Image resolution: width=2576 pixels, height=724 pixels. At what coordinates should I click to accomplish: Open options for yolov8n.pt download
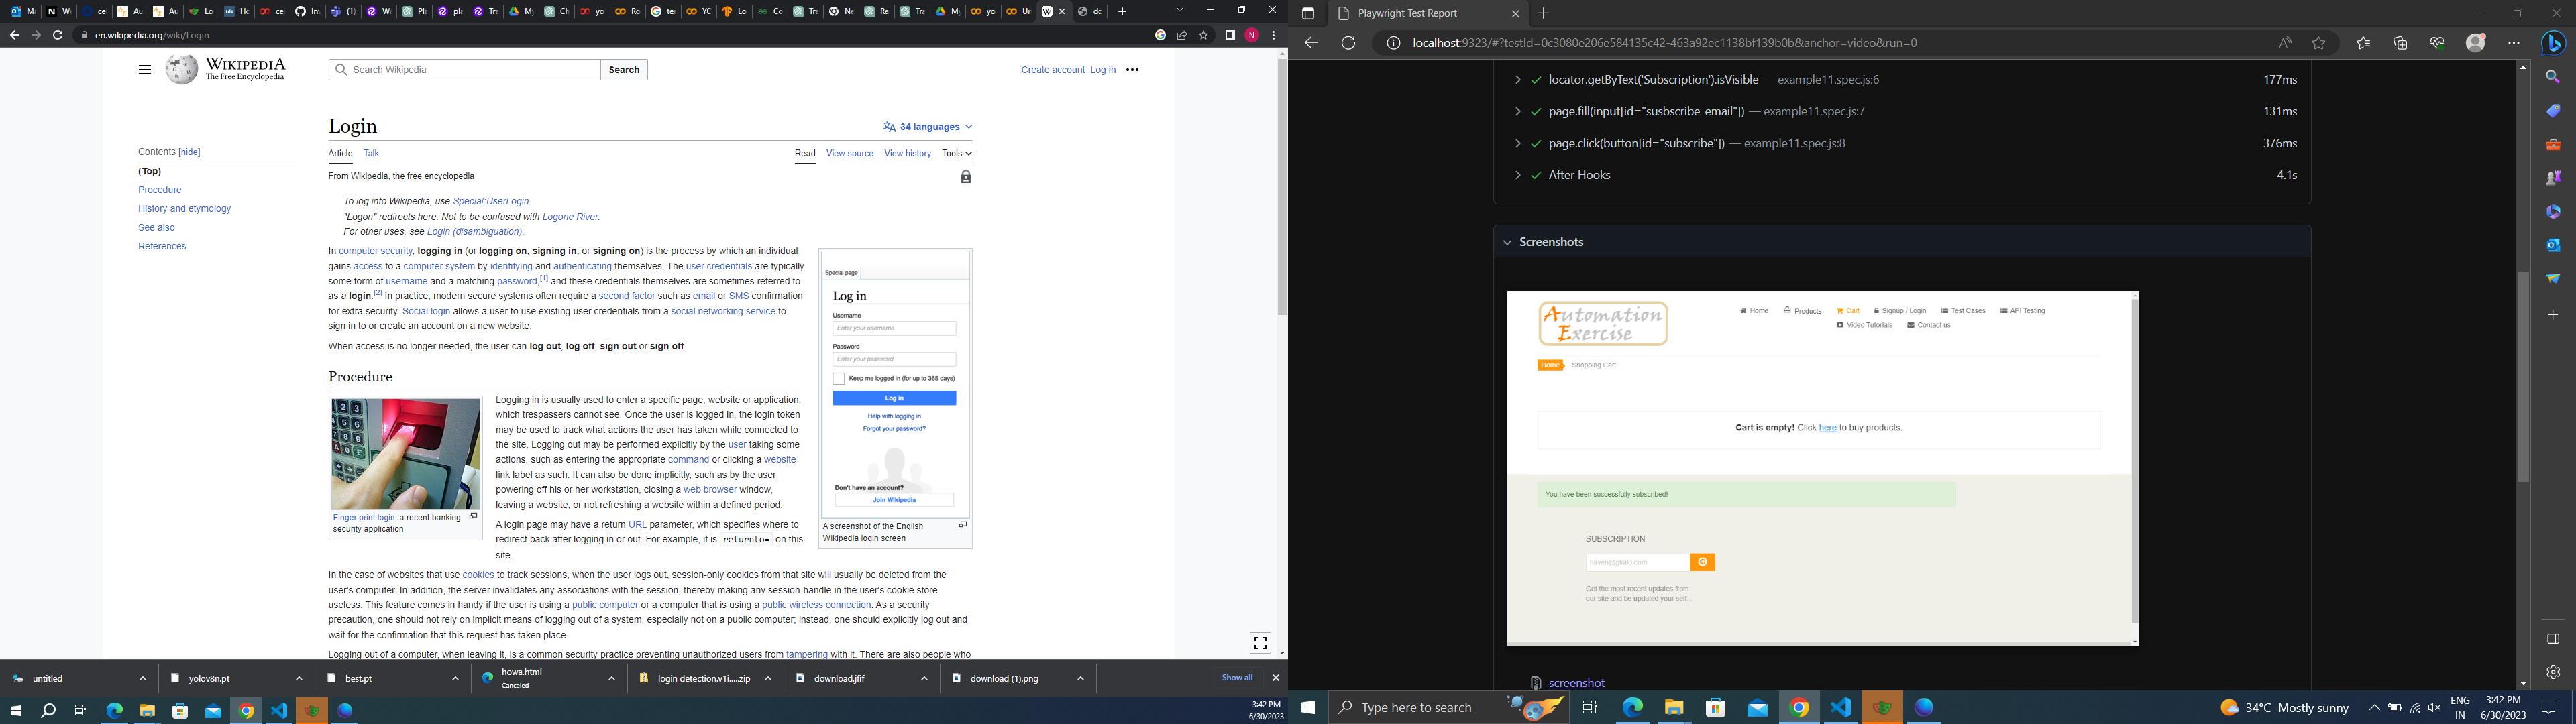pos(299,679)
